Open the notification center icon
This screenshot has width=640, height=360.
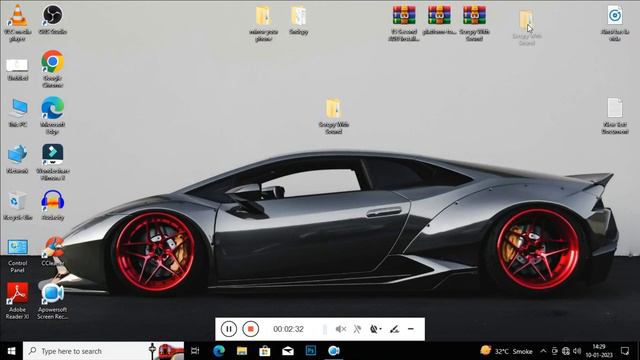[x=625, y=351]
